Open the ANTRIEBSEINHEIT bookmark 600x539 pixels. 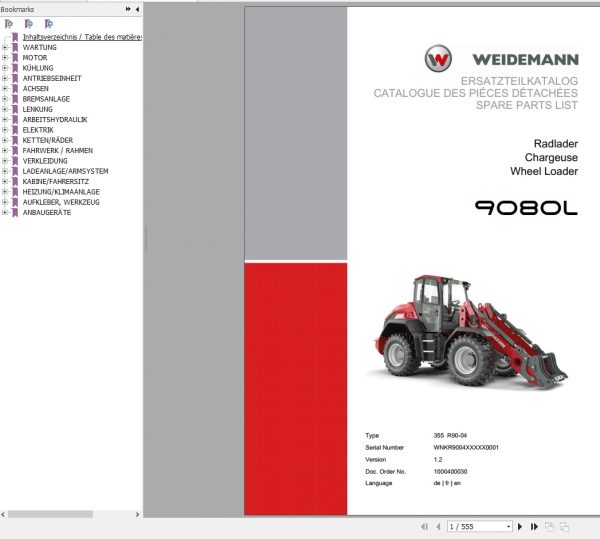(52, 78)
